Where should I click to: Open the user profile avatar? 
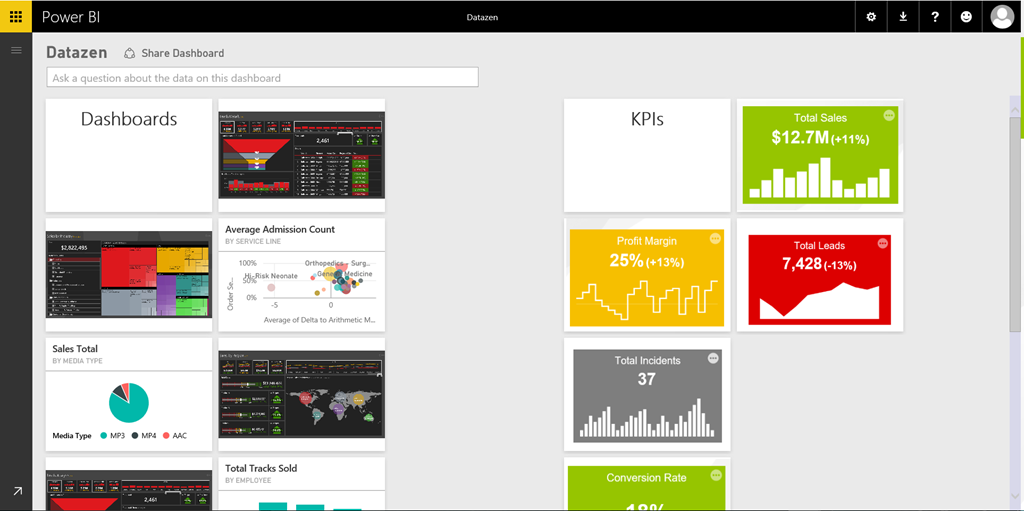[x=1002, y=17]
